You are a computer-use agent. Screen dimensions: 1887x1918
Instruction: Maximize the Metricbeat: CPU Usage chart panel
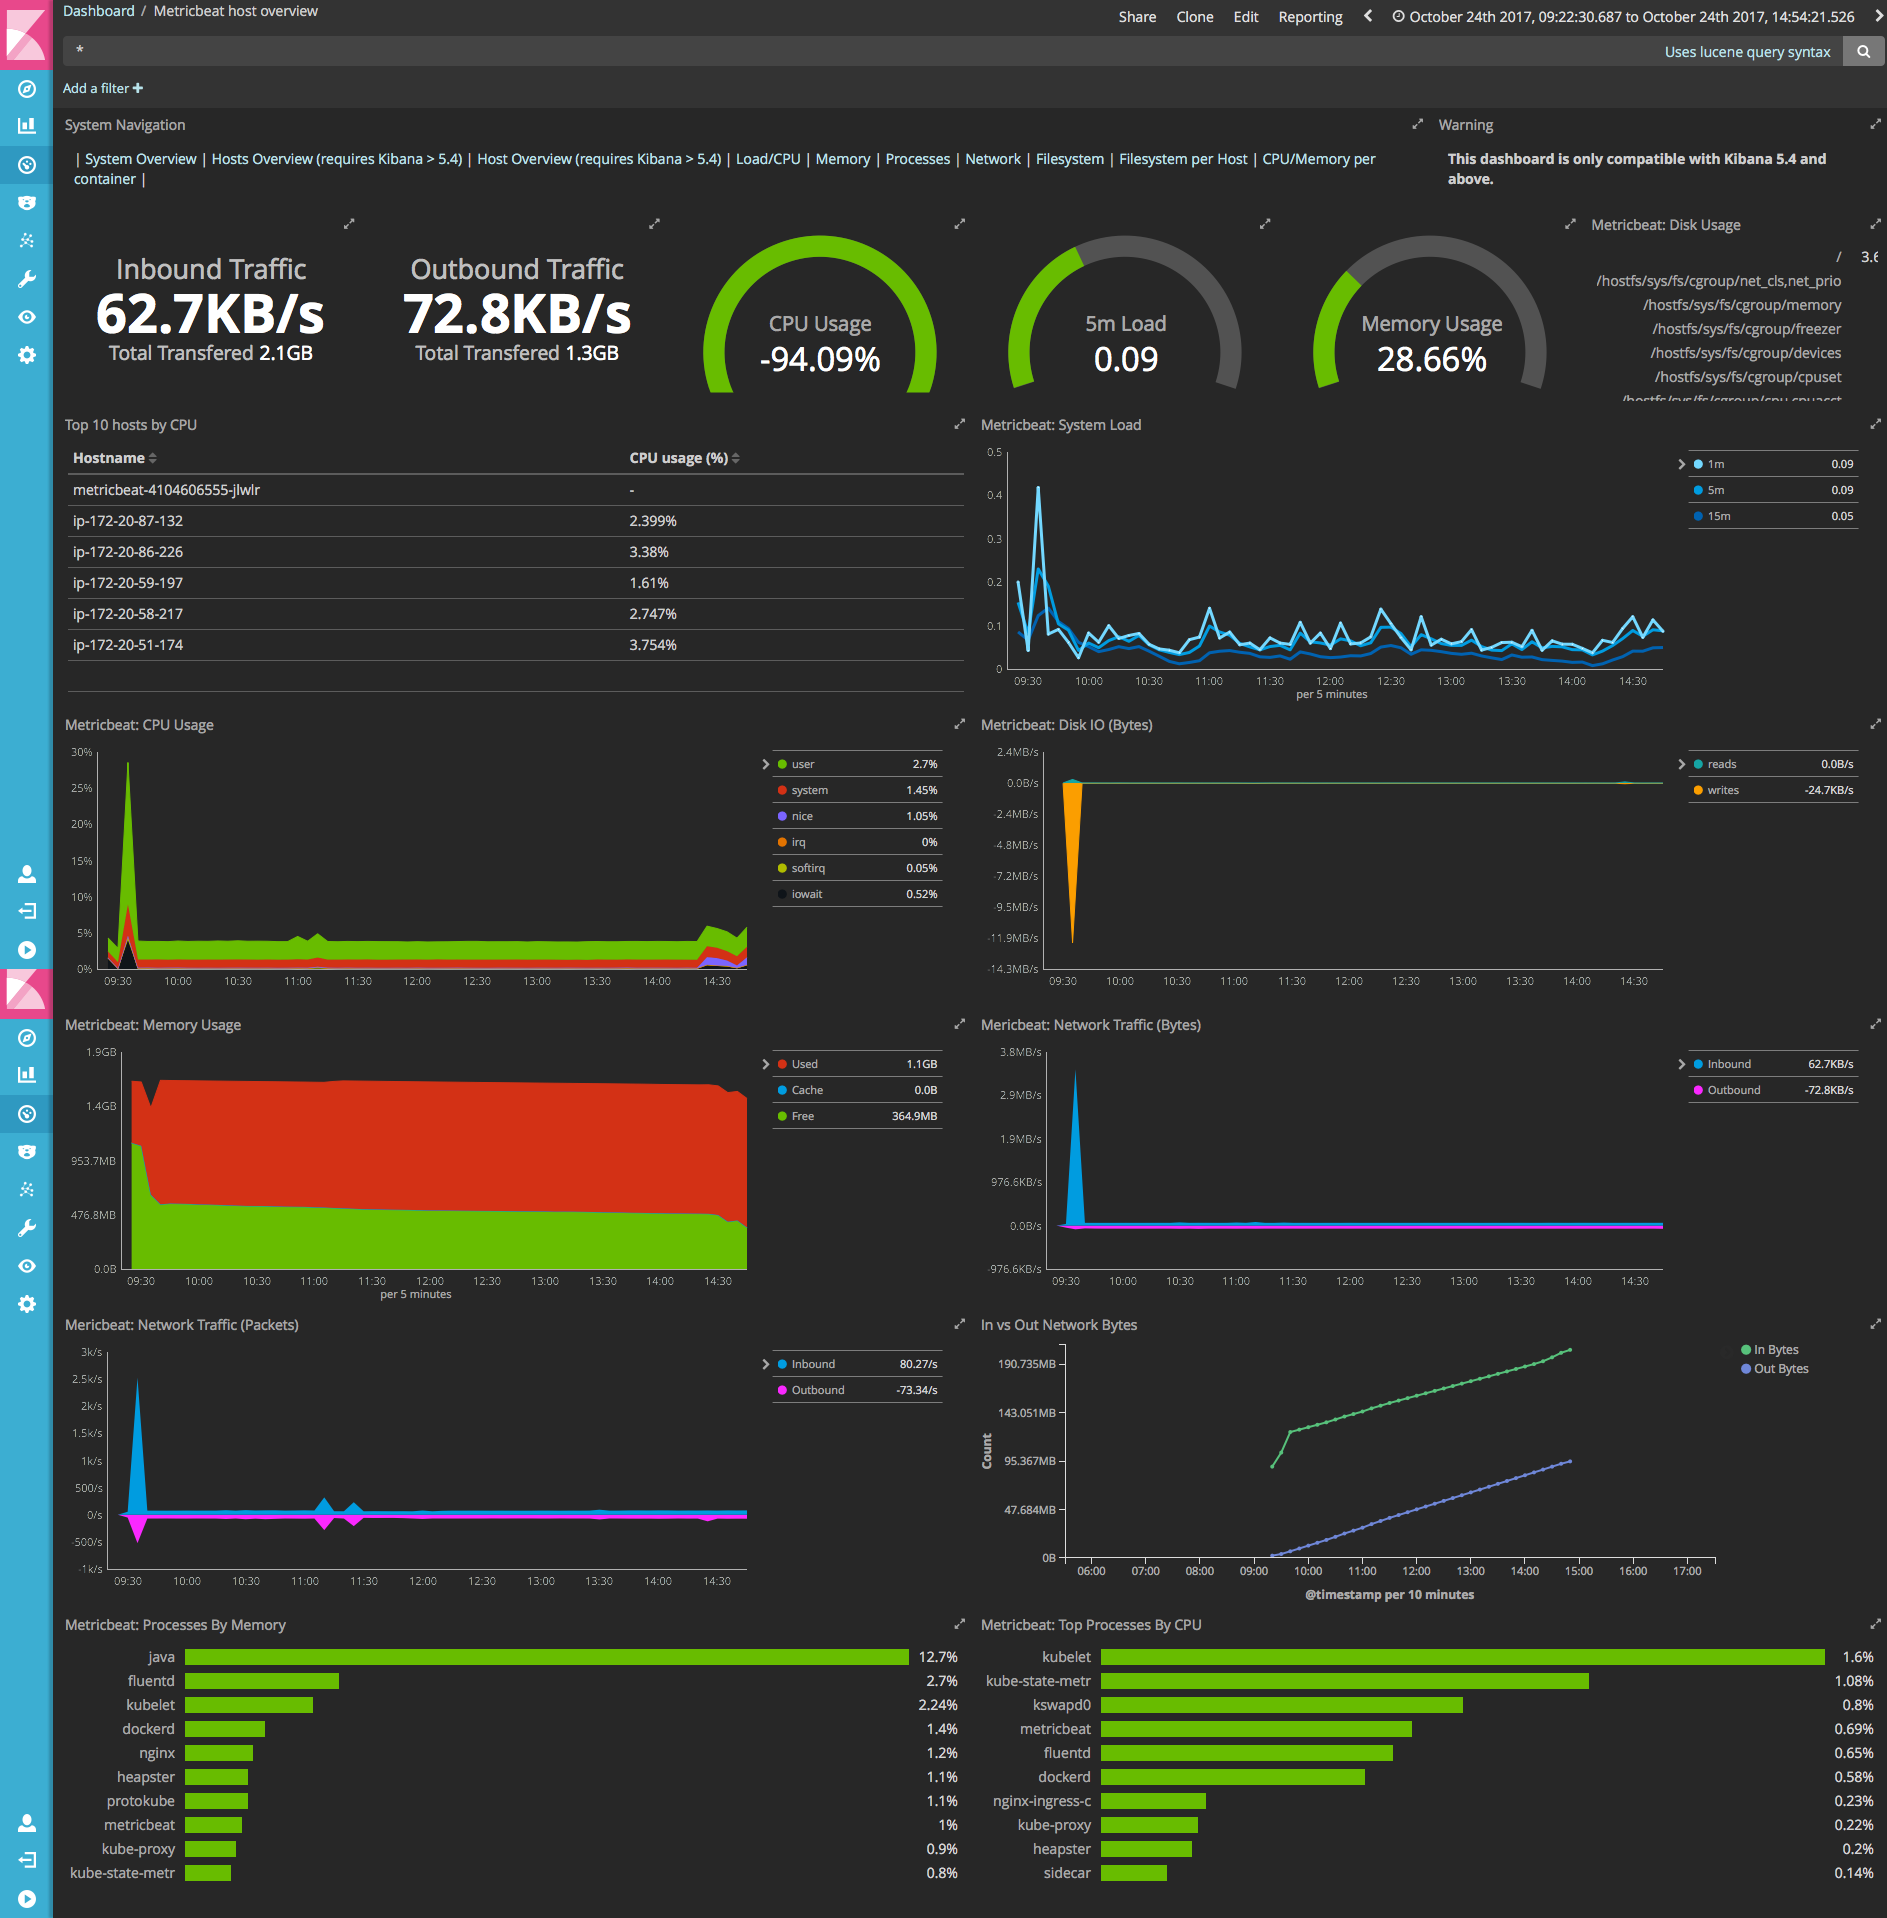[x=960, y=724]
